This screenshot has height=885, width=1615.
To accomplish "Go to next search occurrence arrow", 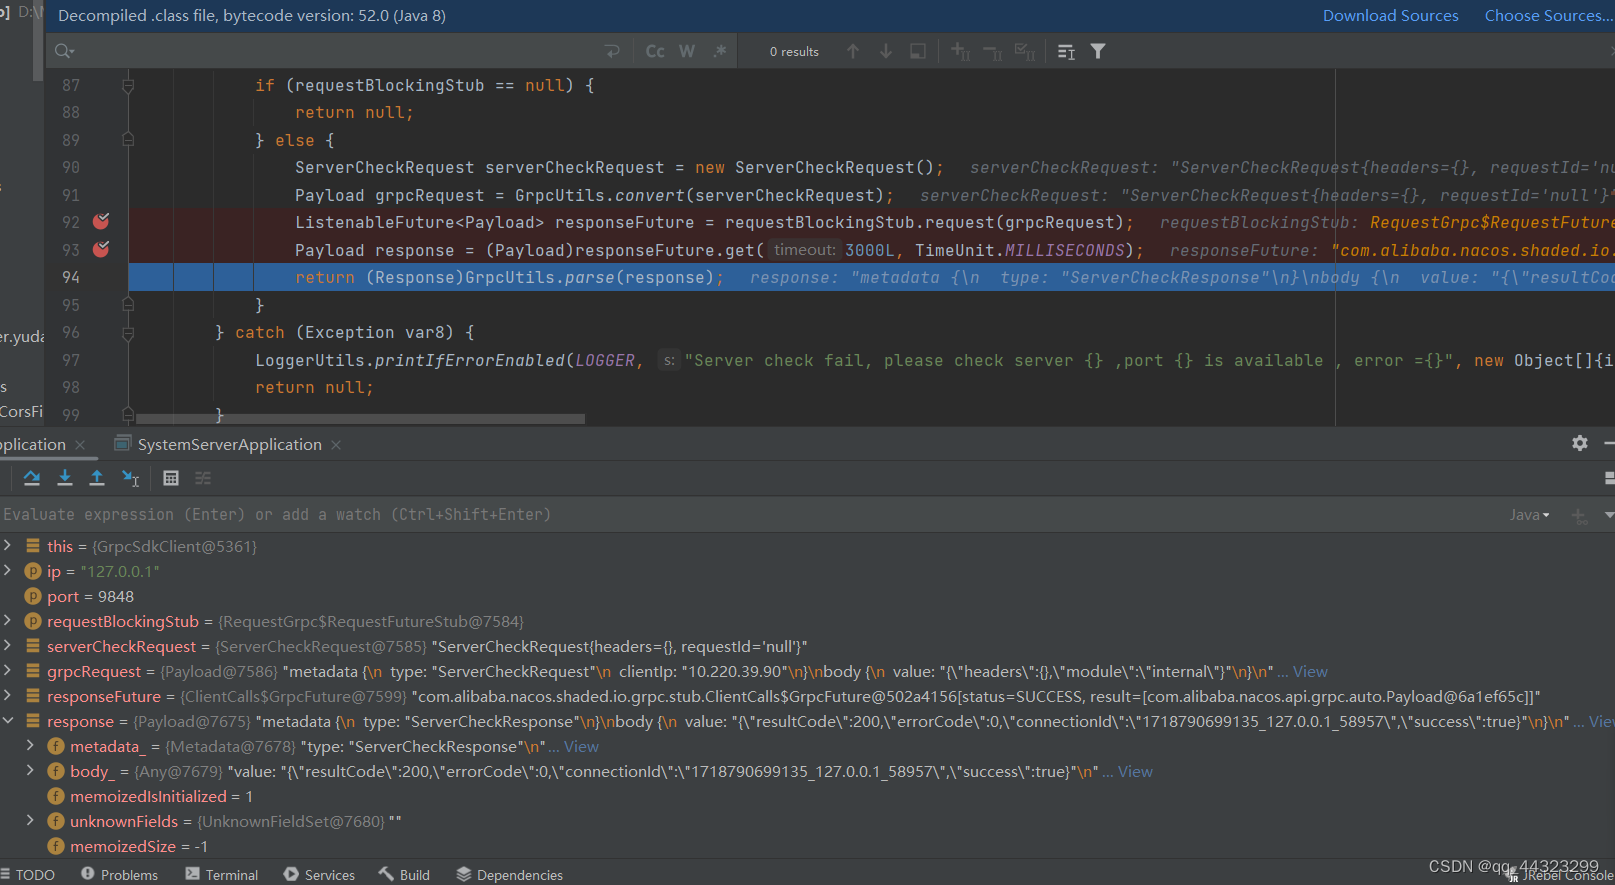I will pyautogui.click(x=886, y=51).
